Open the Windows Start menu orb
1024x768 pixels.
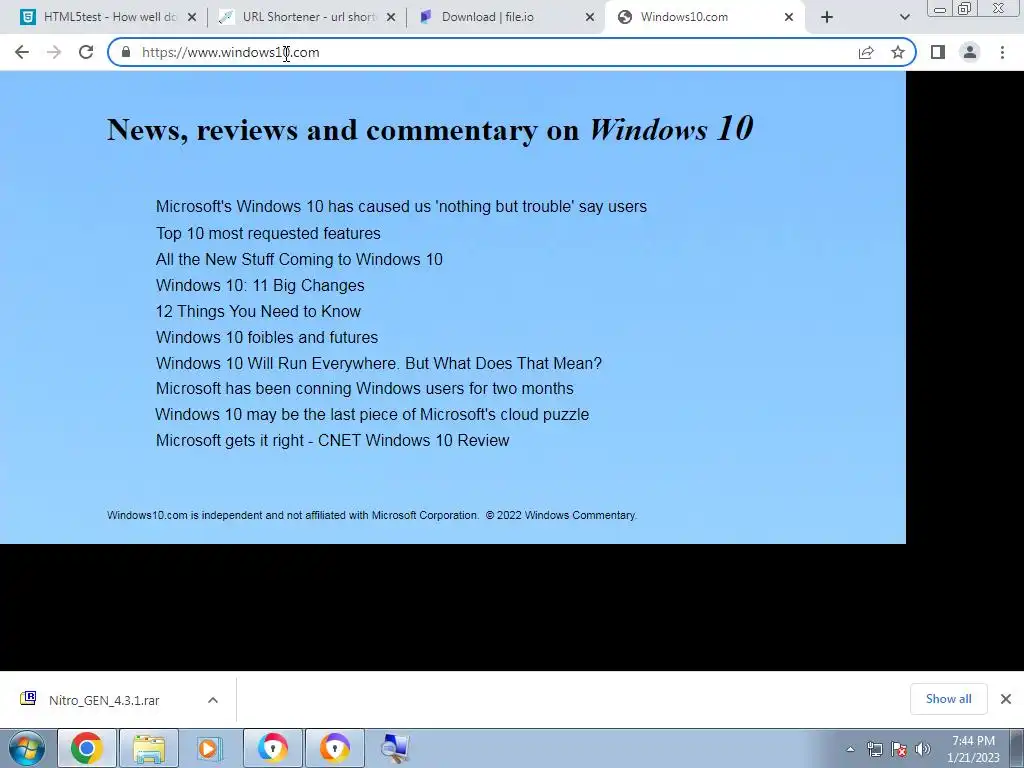[27, 748]
